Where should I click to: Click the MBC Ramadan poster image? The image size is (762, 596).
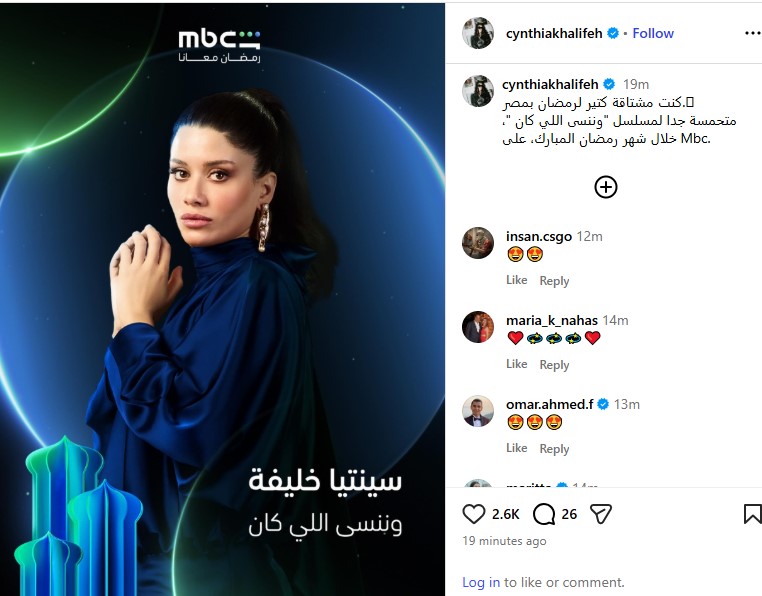(x=222, y=299)
